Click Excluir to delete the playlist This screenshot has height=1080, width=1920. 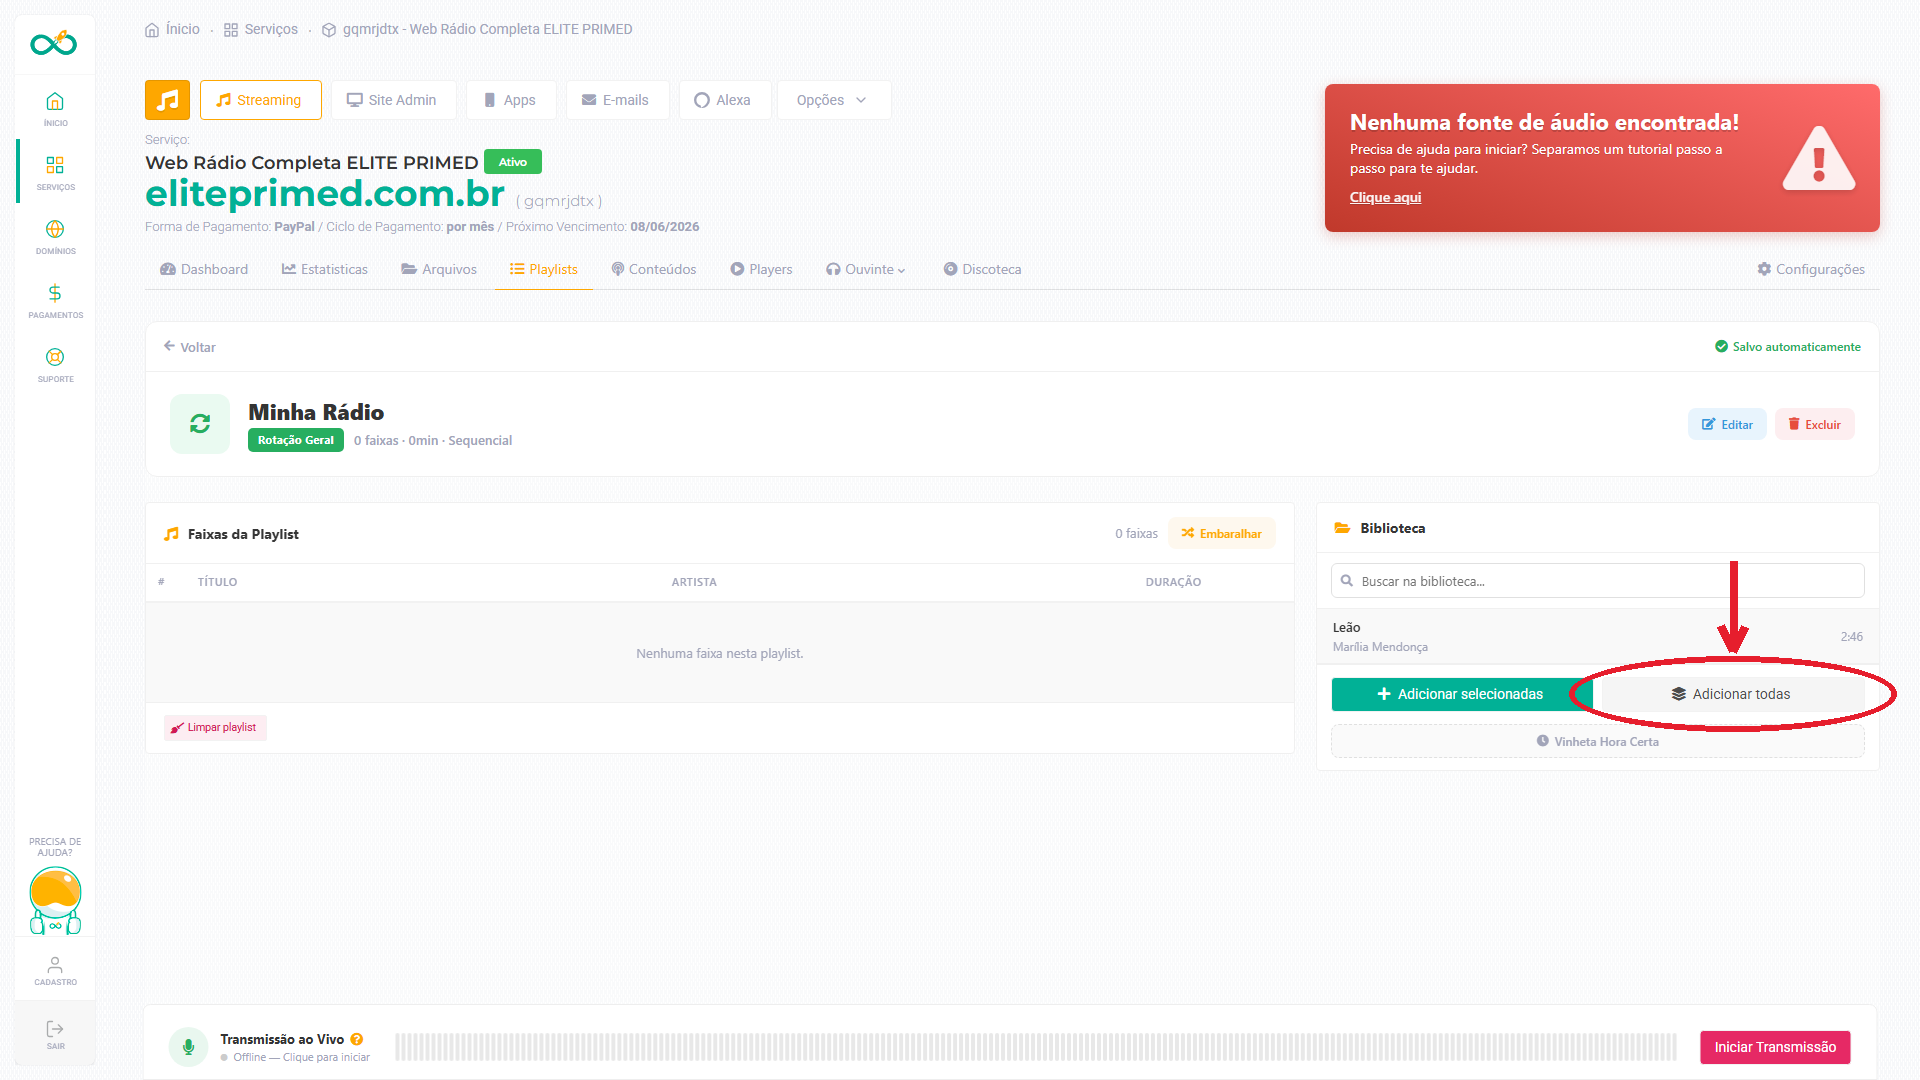coord(1814,424)
